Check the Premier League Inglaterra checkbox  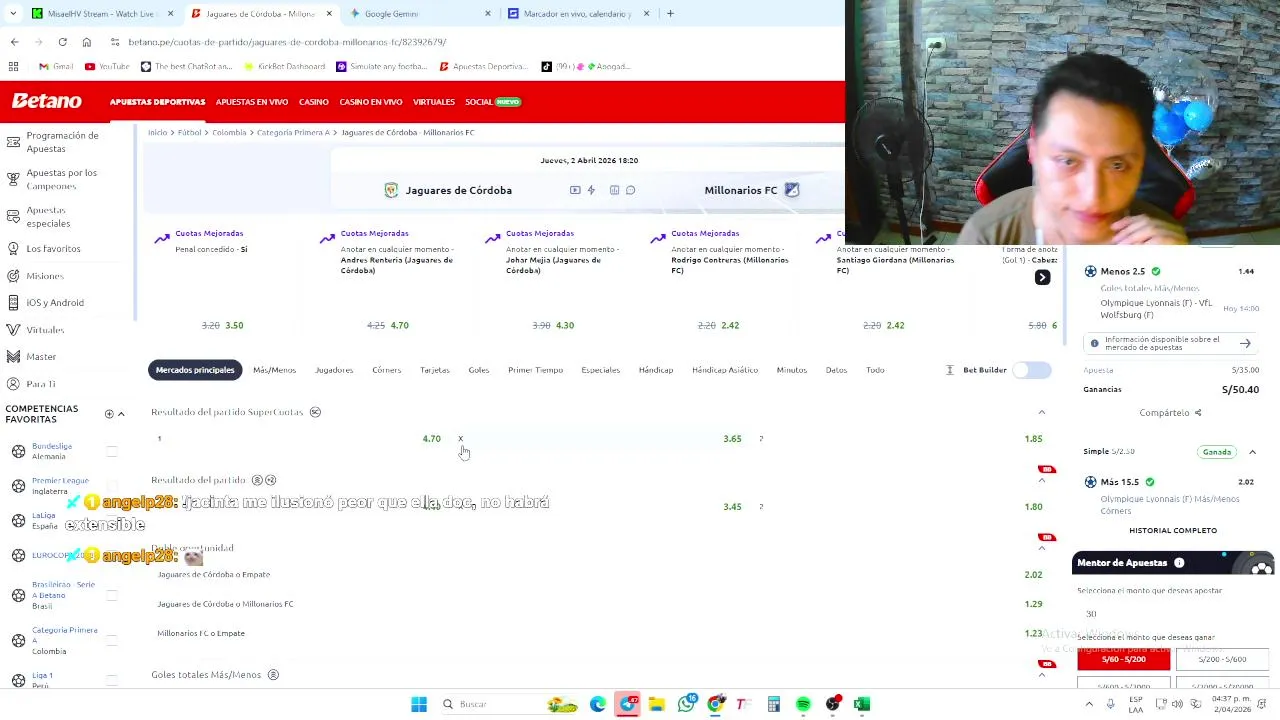pos(111,486)
